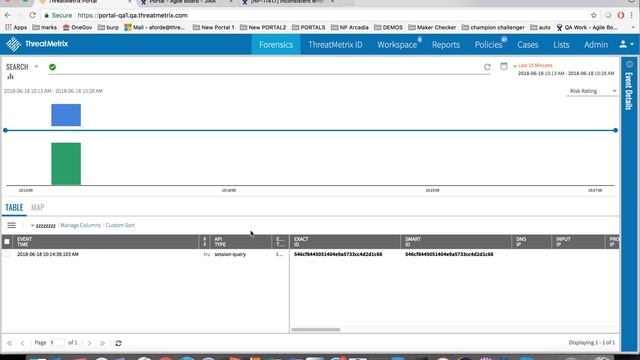Expand the SEARCH dropdown arrow

click(x=36, y=67)
